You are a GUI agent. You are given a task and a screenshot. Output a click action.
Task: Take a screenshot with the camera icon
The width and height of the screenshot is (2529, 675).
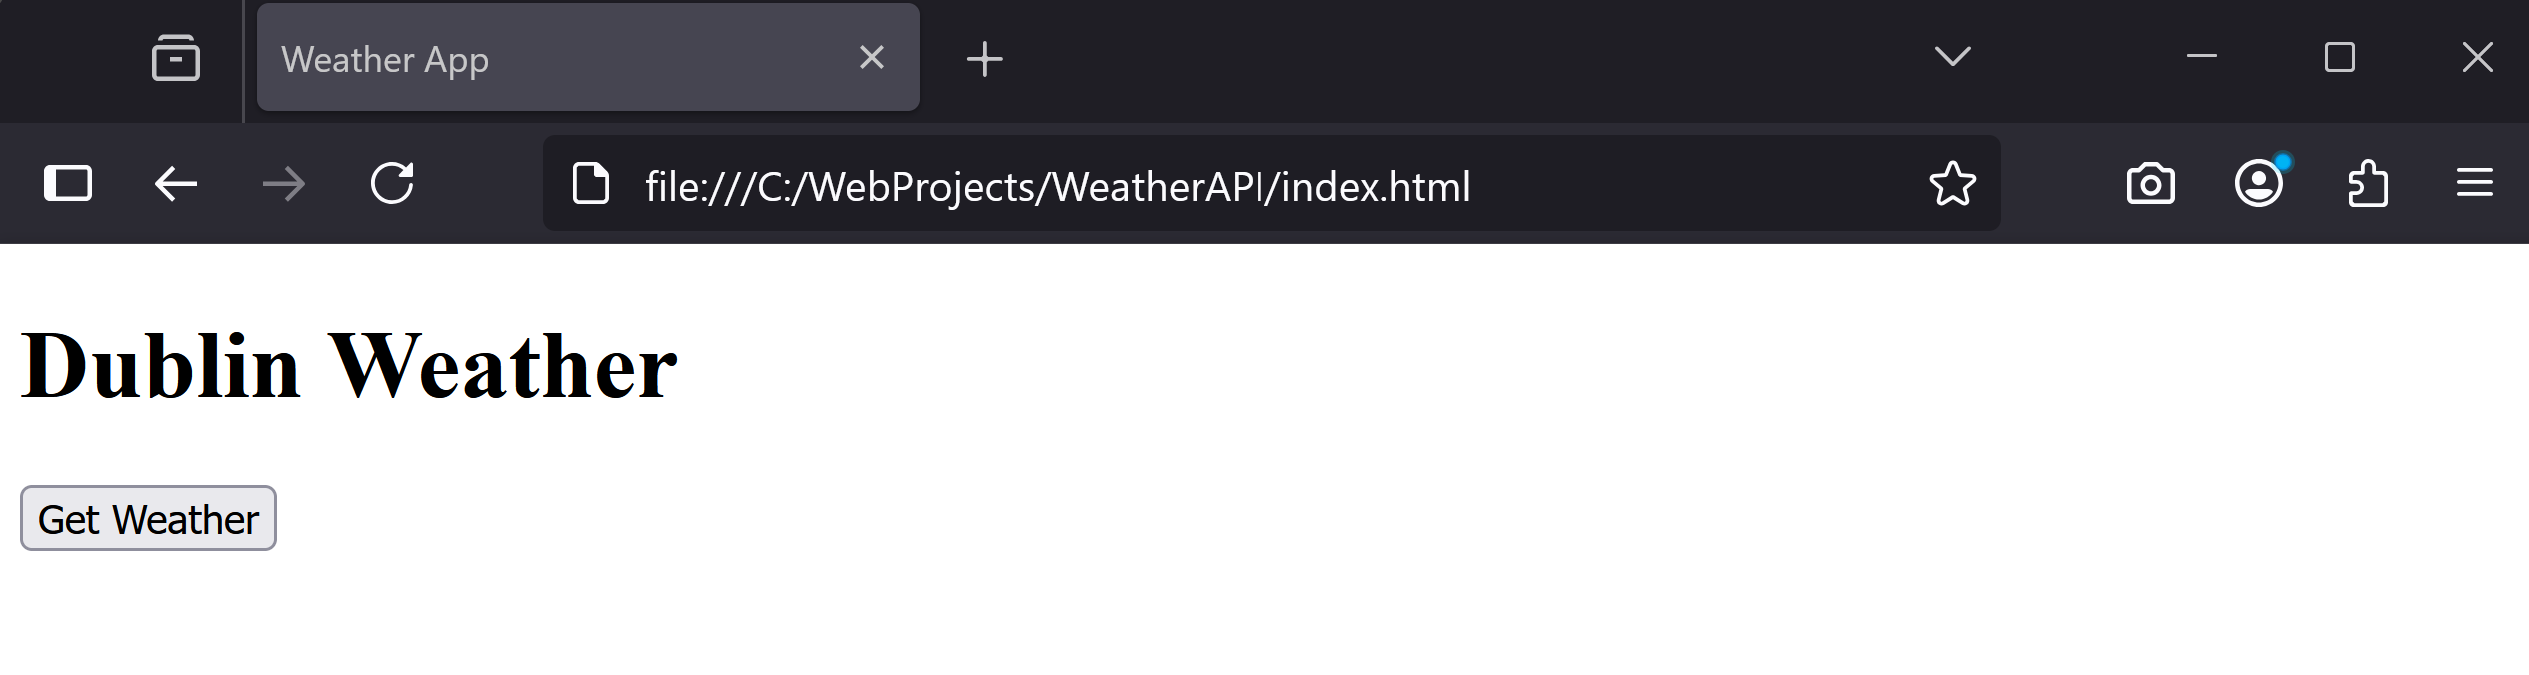coord(2150,184)
